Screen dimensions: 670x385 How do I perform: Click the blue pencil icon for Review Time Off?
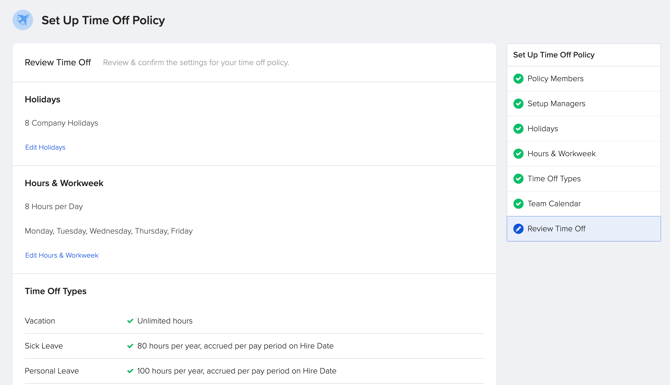[x=518, y=229]
